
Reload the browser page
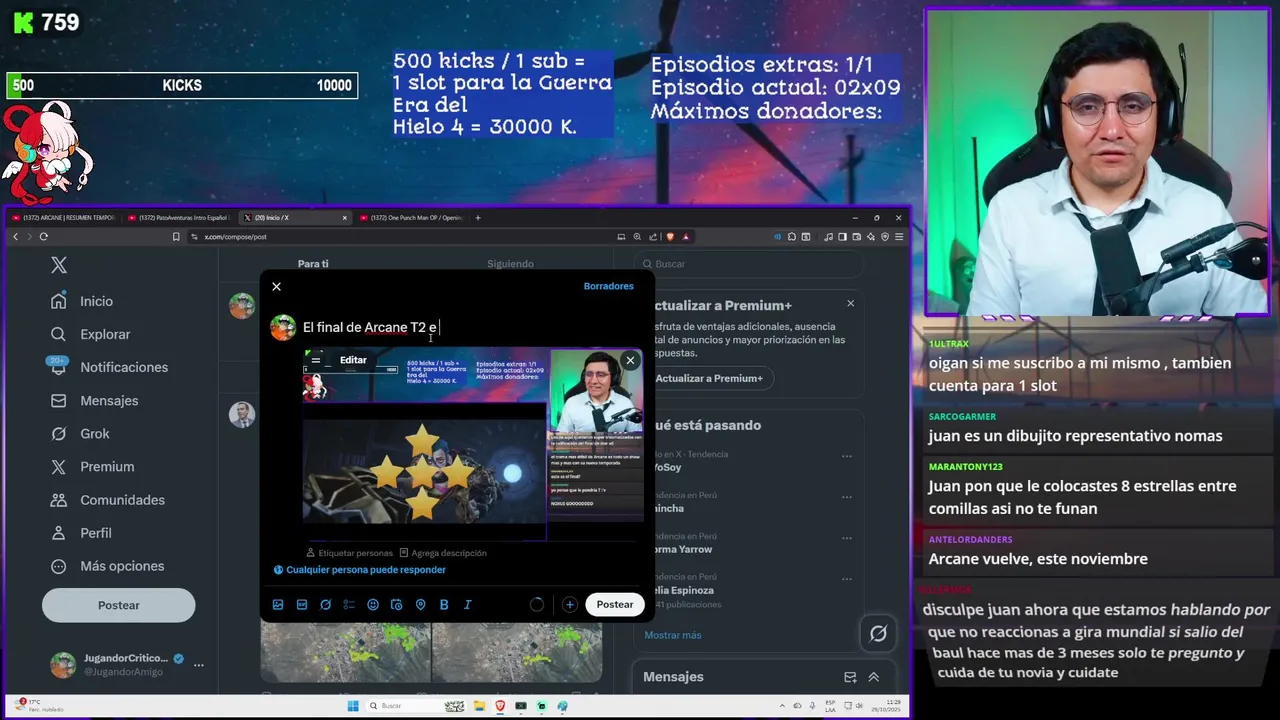(x=43, y=237)
